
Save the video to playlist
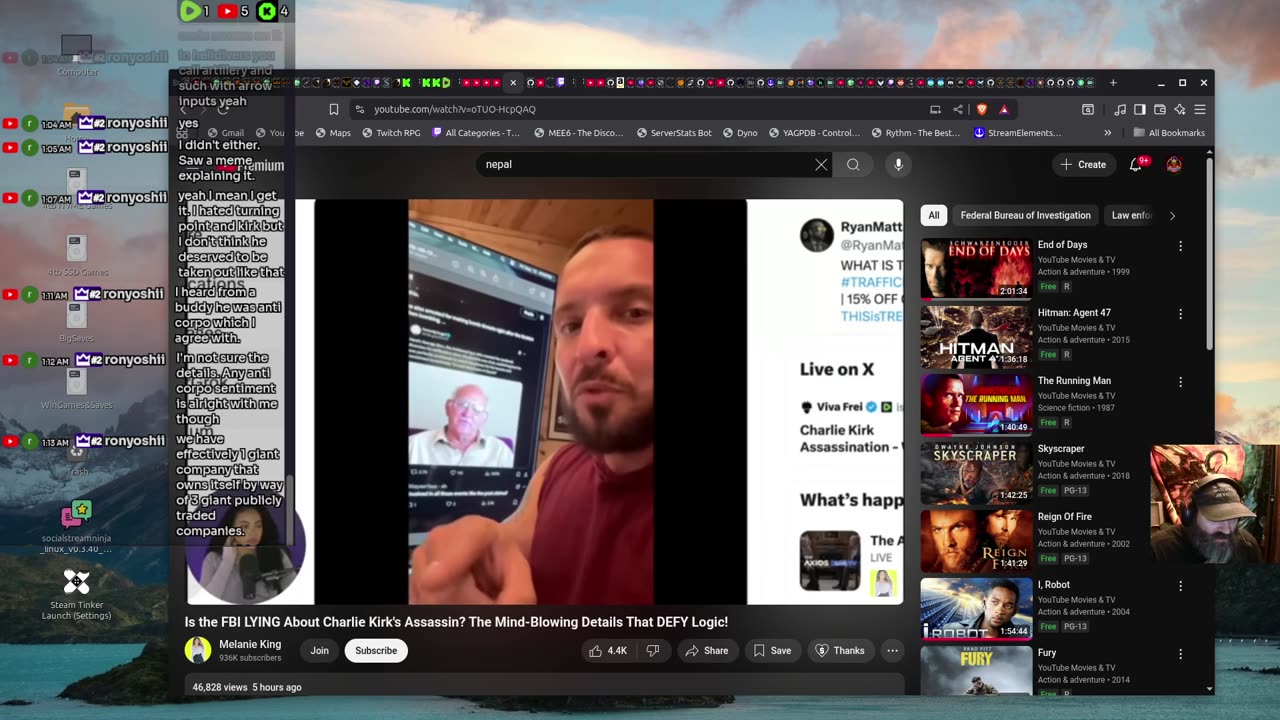(x=772, y=651)
